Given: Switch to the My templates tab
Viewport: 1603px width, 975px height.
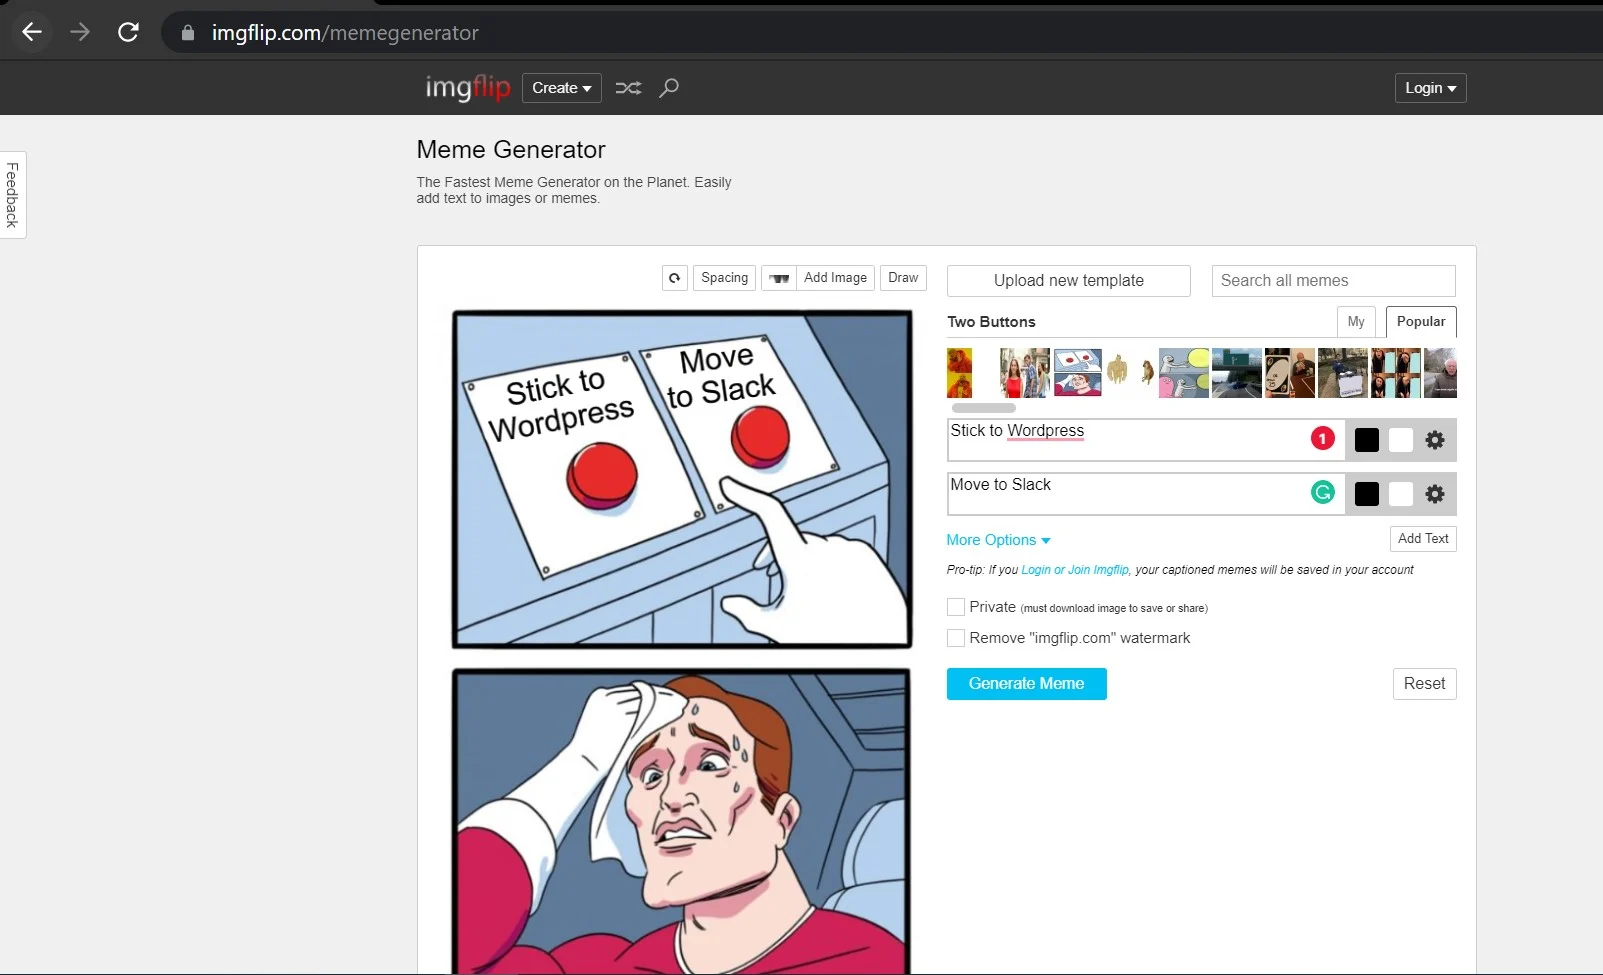Looking at the screenshot, I should point(1356,322).
